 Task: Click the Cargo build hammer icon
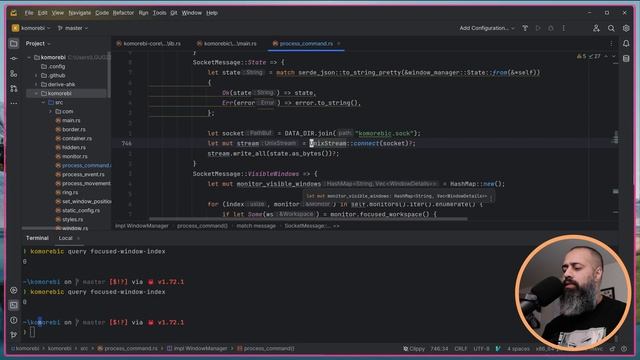click(x=525, y=28)
